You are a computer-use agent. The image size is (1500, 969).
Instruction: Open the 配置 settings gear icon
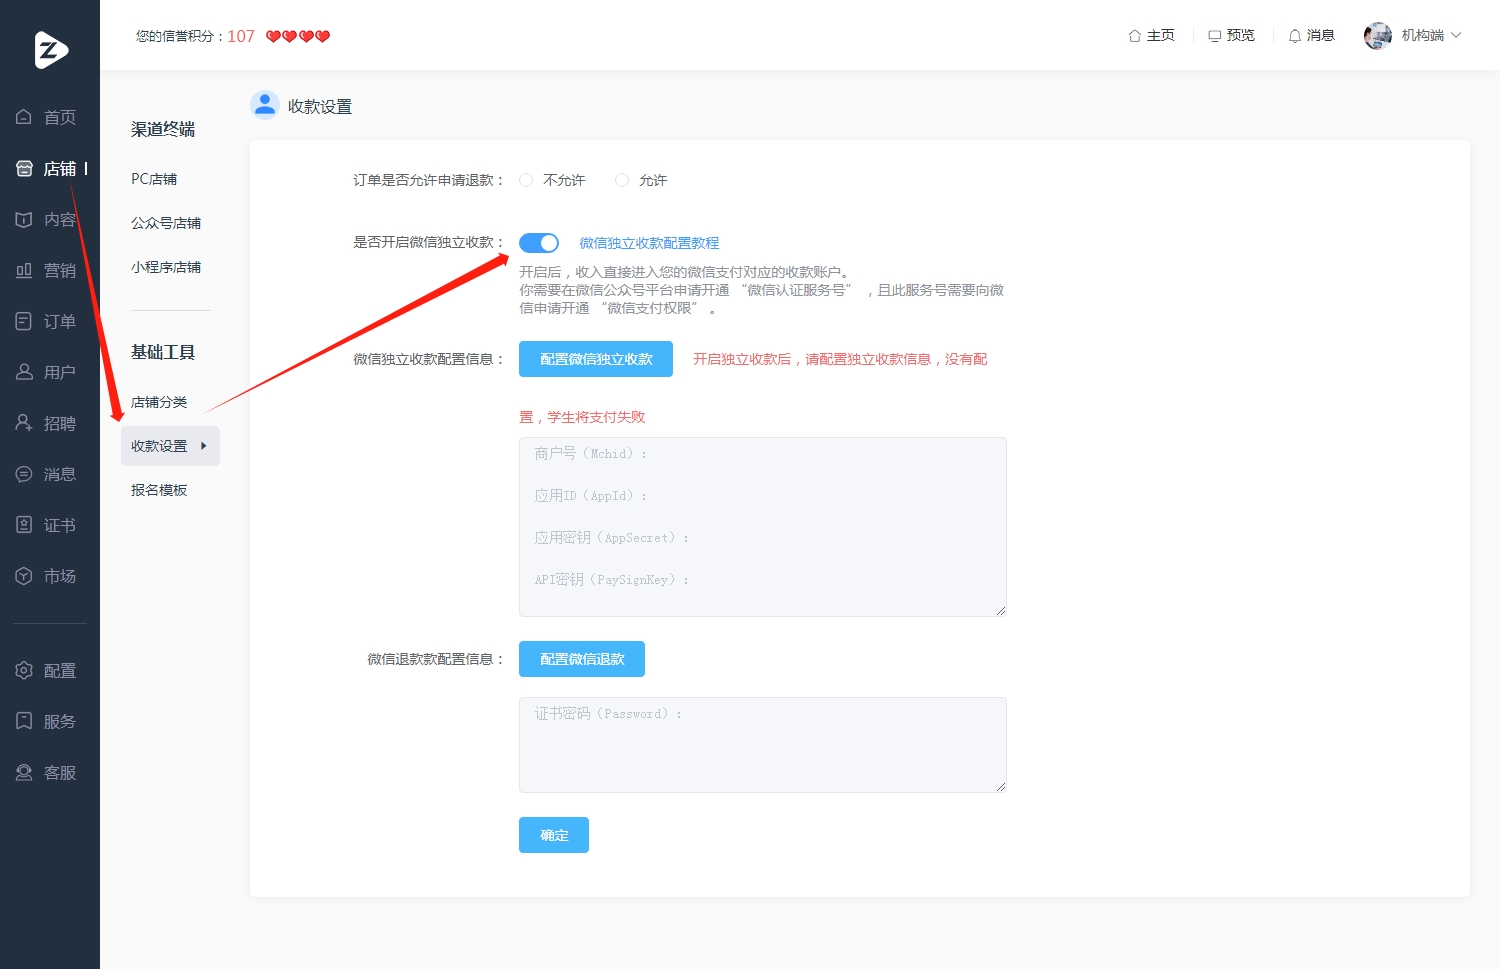click(x=24, y=670)
